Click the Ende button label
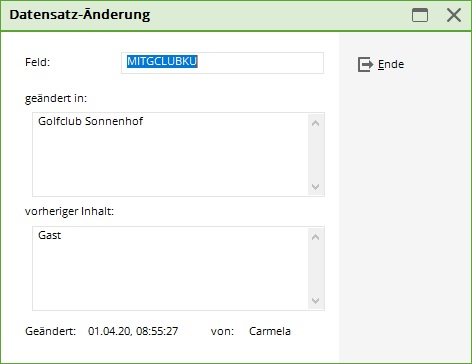This screenshot has height=364, width=472. (x=391, y=64)
